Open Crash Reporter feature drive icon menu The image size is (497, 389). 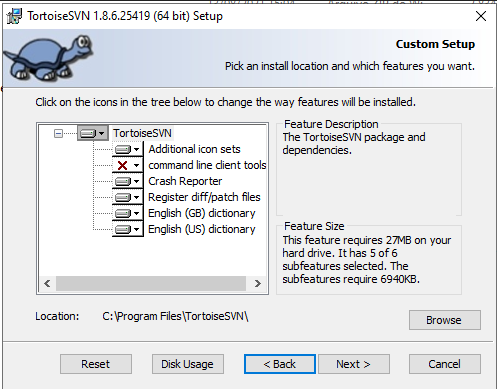[x=128, y=181]
